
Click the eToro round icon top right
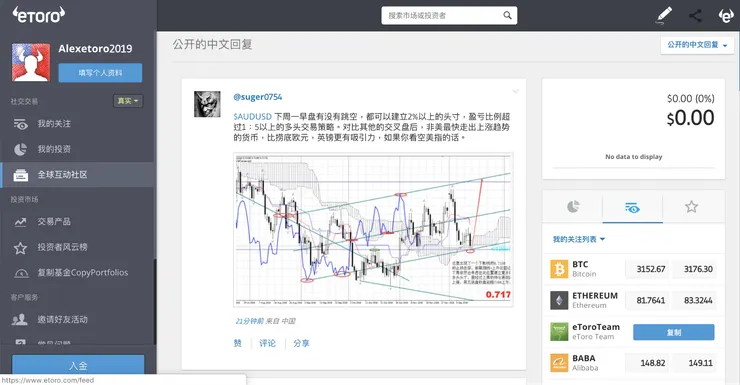(725, 16)
